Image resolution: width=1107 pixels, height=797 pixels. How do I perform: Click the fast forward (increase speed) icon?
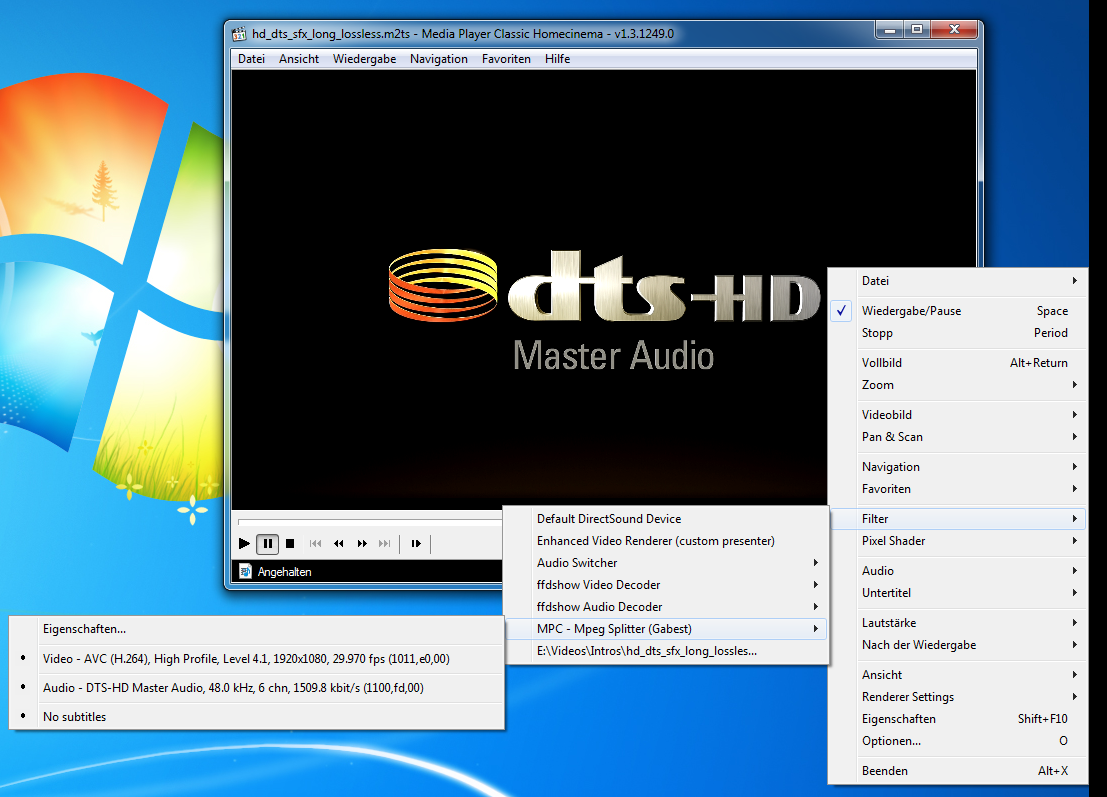tap(362, 544)
